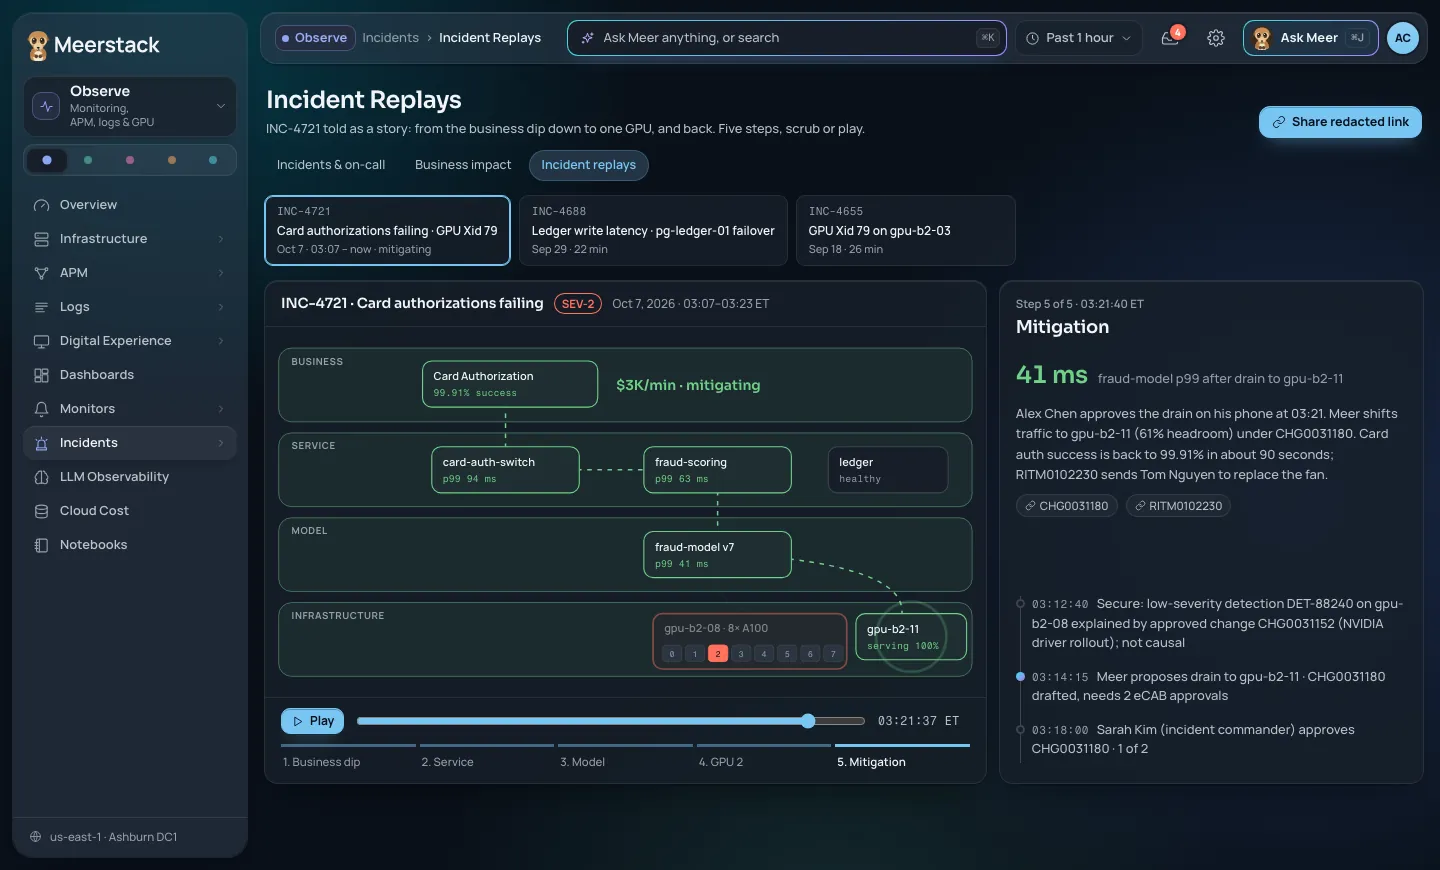Expand the Monitors submenu chevron
The image size is (1440, 870).
click(221, 409)
